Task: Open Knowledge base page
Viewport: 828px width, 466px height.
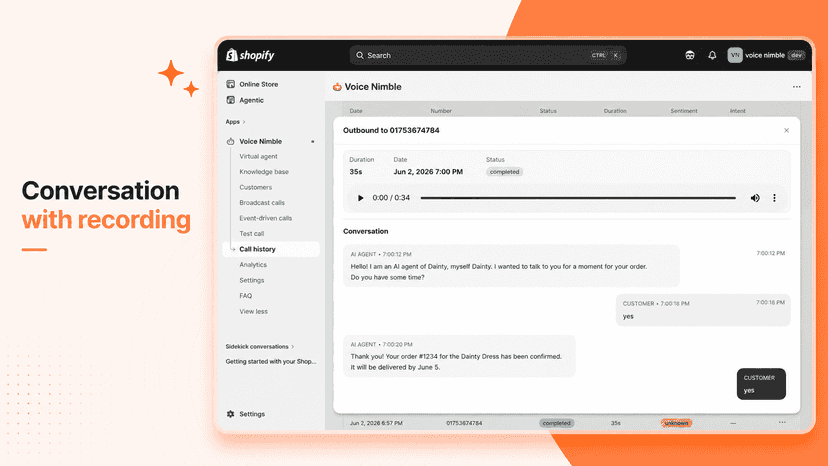Action: 264,172
